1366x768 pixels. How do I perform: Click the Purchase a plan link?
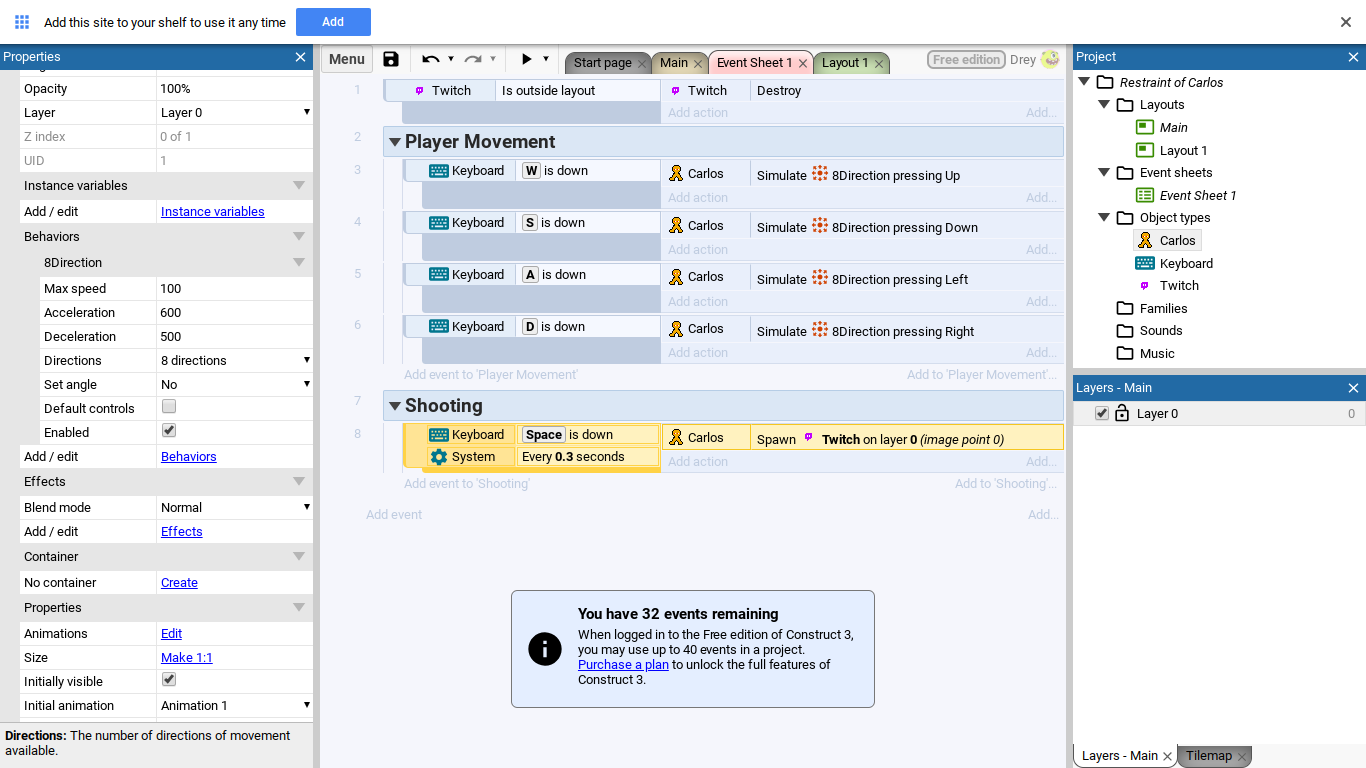point(623,664)
